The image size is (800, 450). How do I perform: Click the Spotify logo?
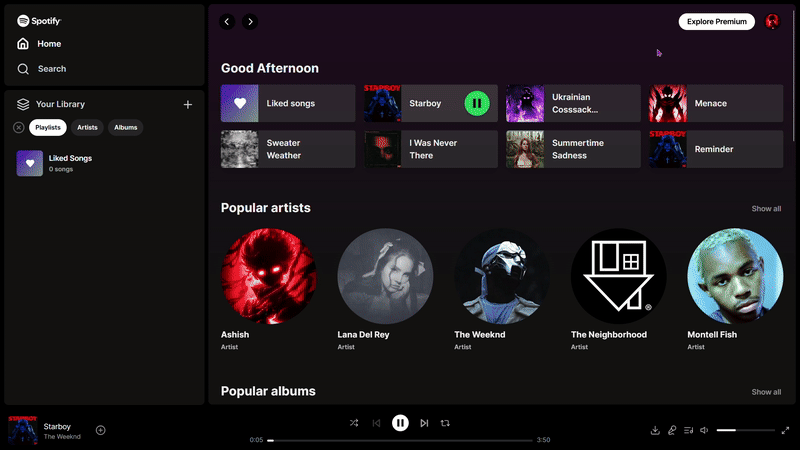coord(39,21)
